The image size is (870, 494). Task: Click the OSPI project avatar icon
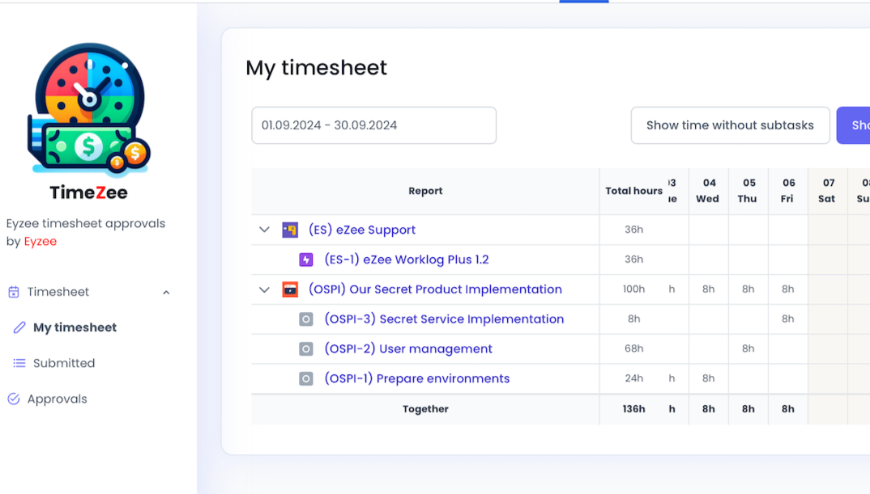(290, 289)
